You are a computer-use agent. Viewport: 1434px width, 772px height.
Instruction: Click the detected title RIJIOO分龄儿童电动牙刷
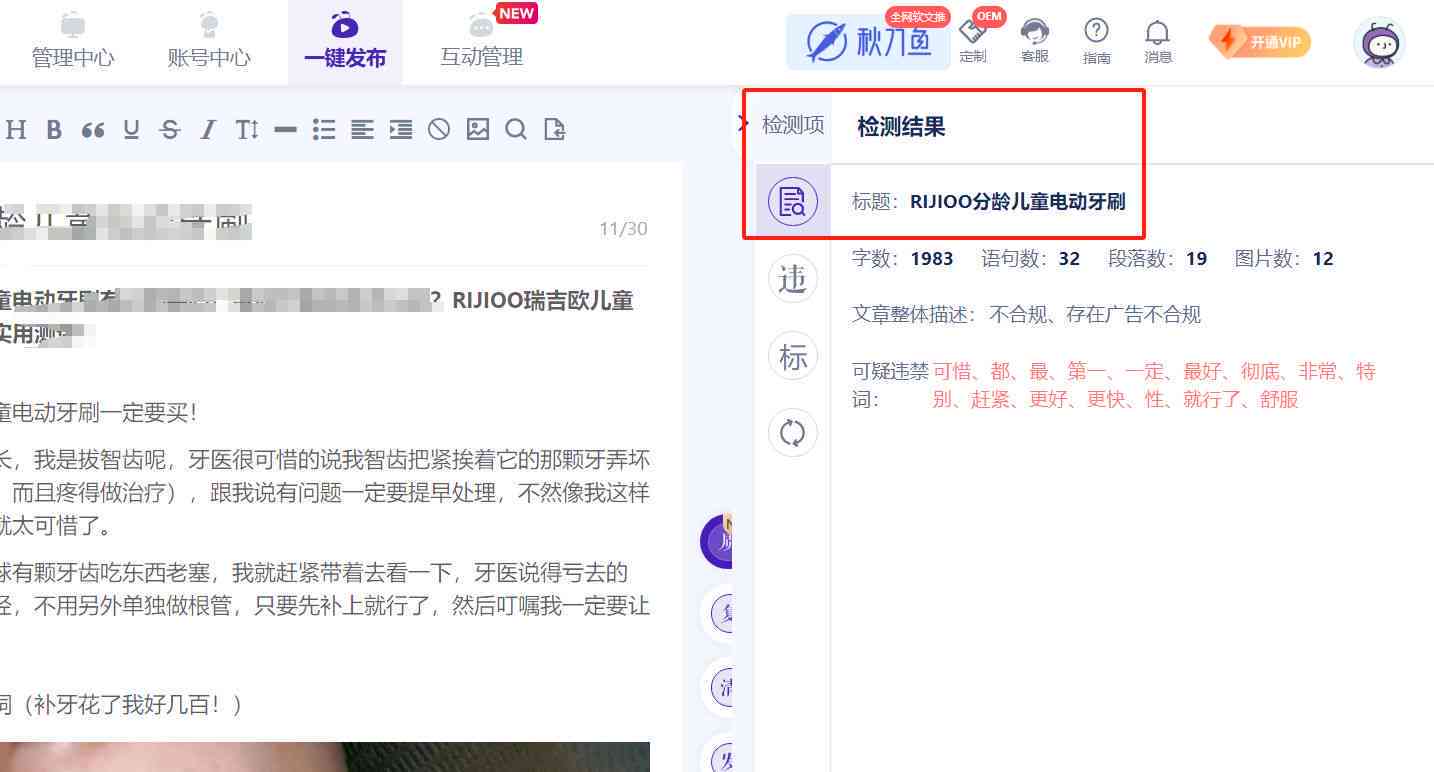coord(1018,202)
